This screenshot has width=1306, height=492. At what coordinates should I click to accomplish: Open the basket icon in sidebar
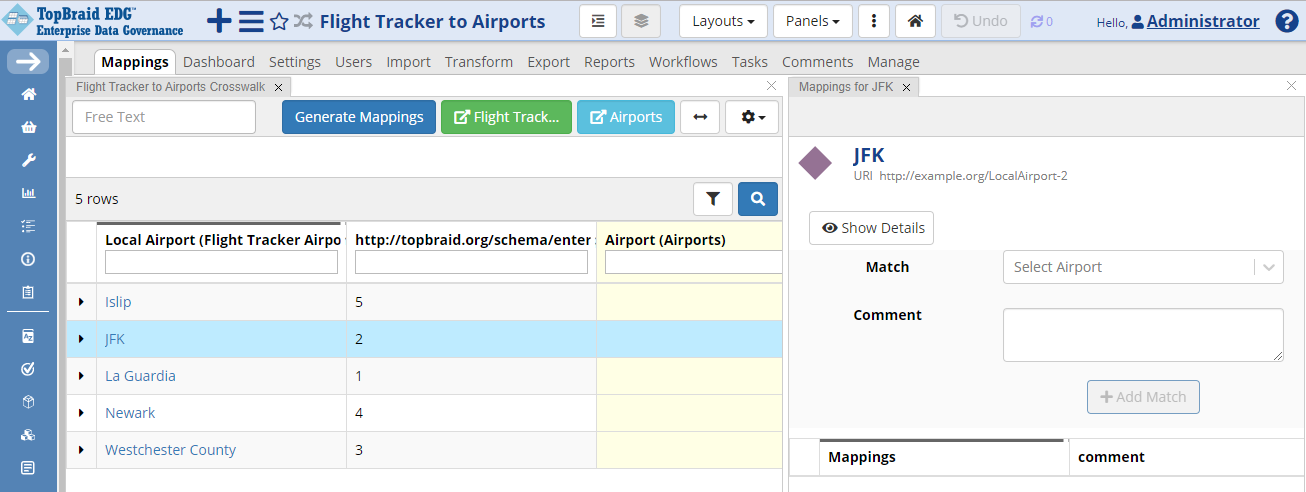pos(28,127)
